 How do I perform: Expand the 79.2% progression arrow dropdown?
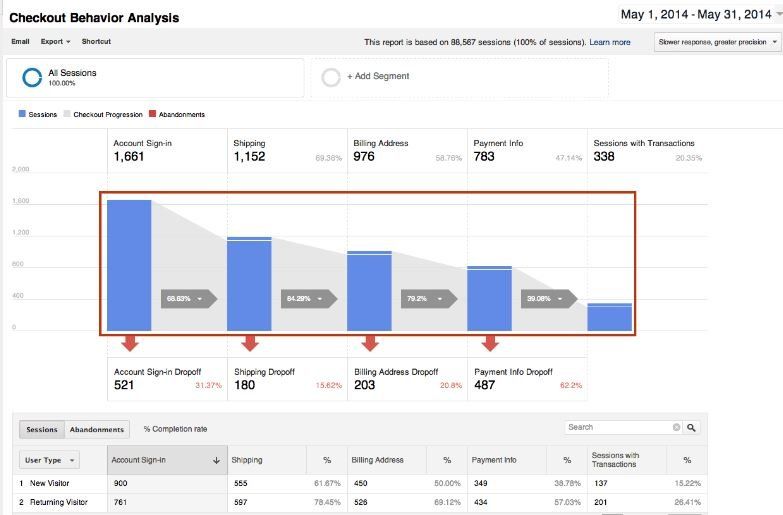click(x=428, y=299)
